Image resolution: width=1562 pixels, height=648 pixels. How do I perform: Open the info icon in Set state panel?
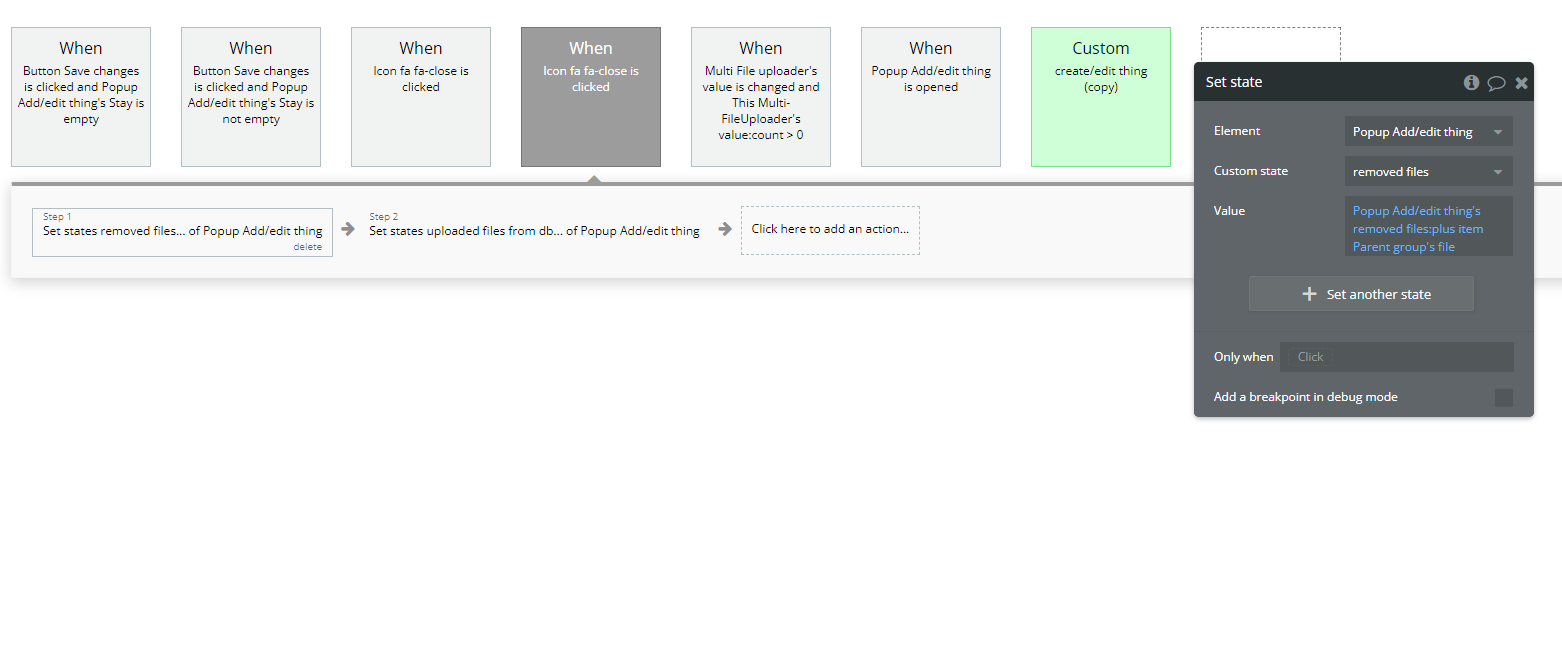1471,82
